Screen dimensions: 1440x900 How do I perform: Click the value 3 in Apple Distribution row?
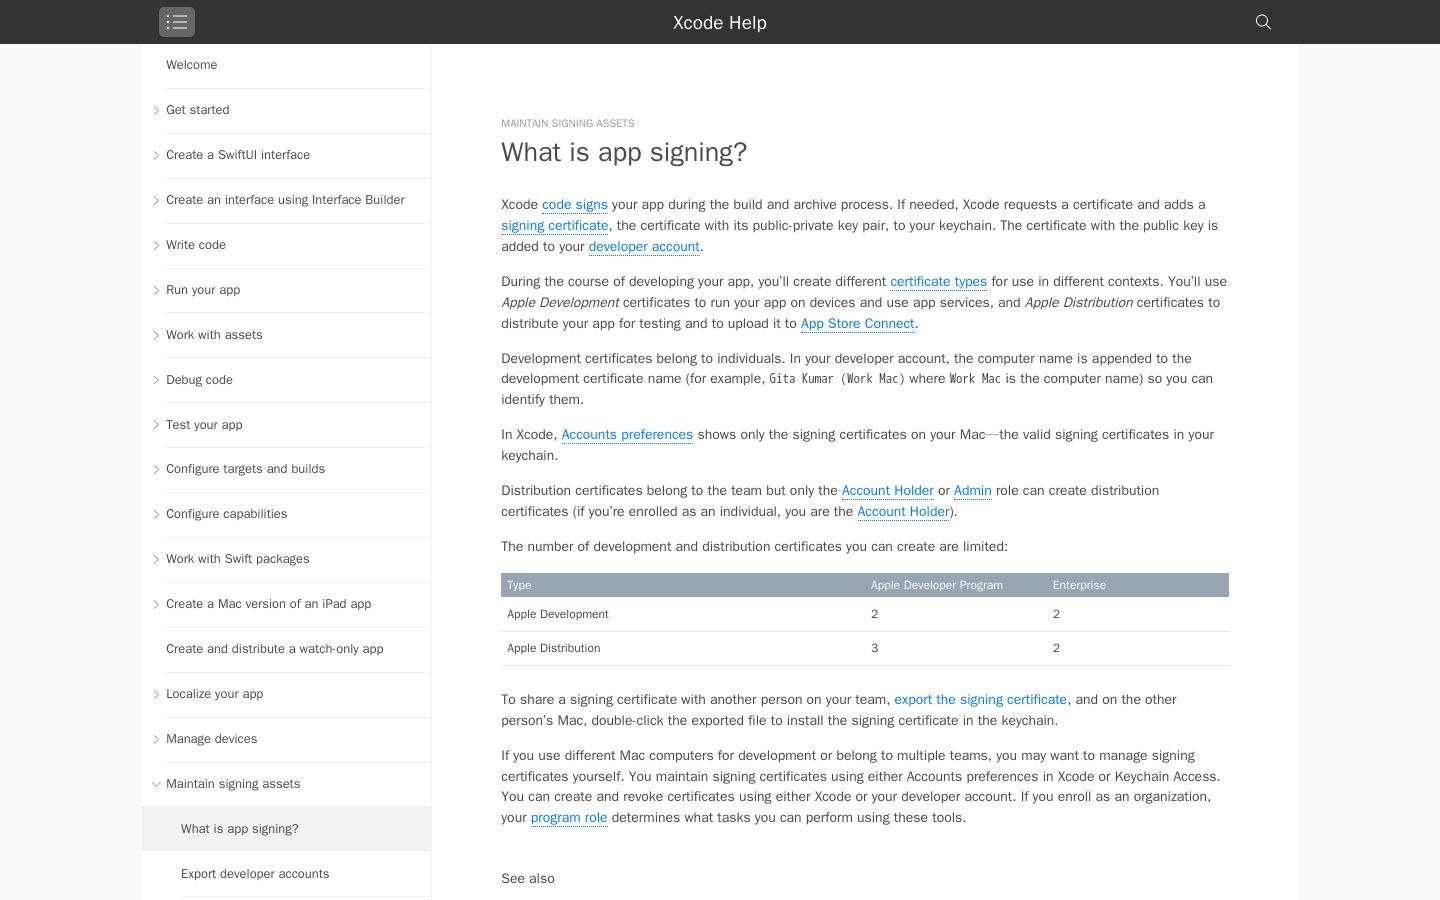(x=875, y=648)
